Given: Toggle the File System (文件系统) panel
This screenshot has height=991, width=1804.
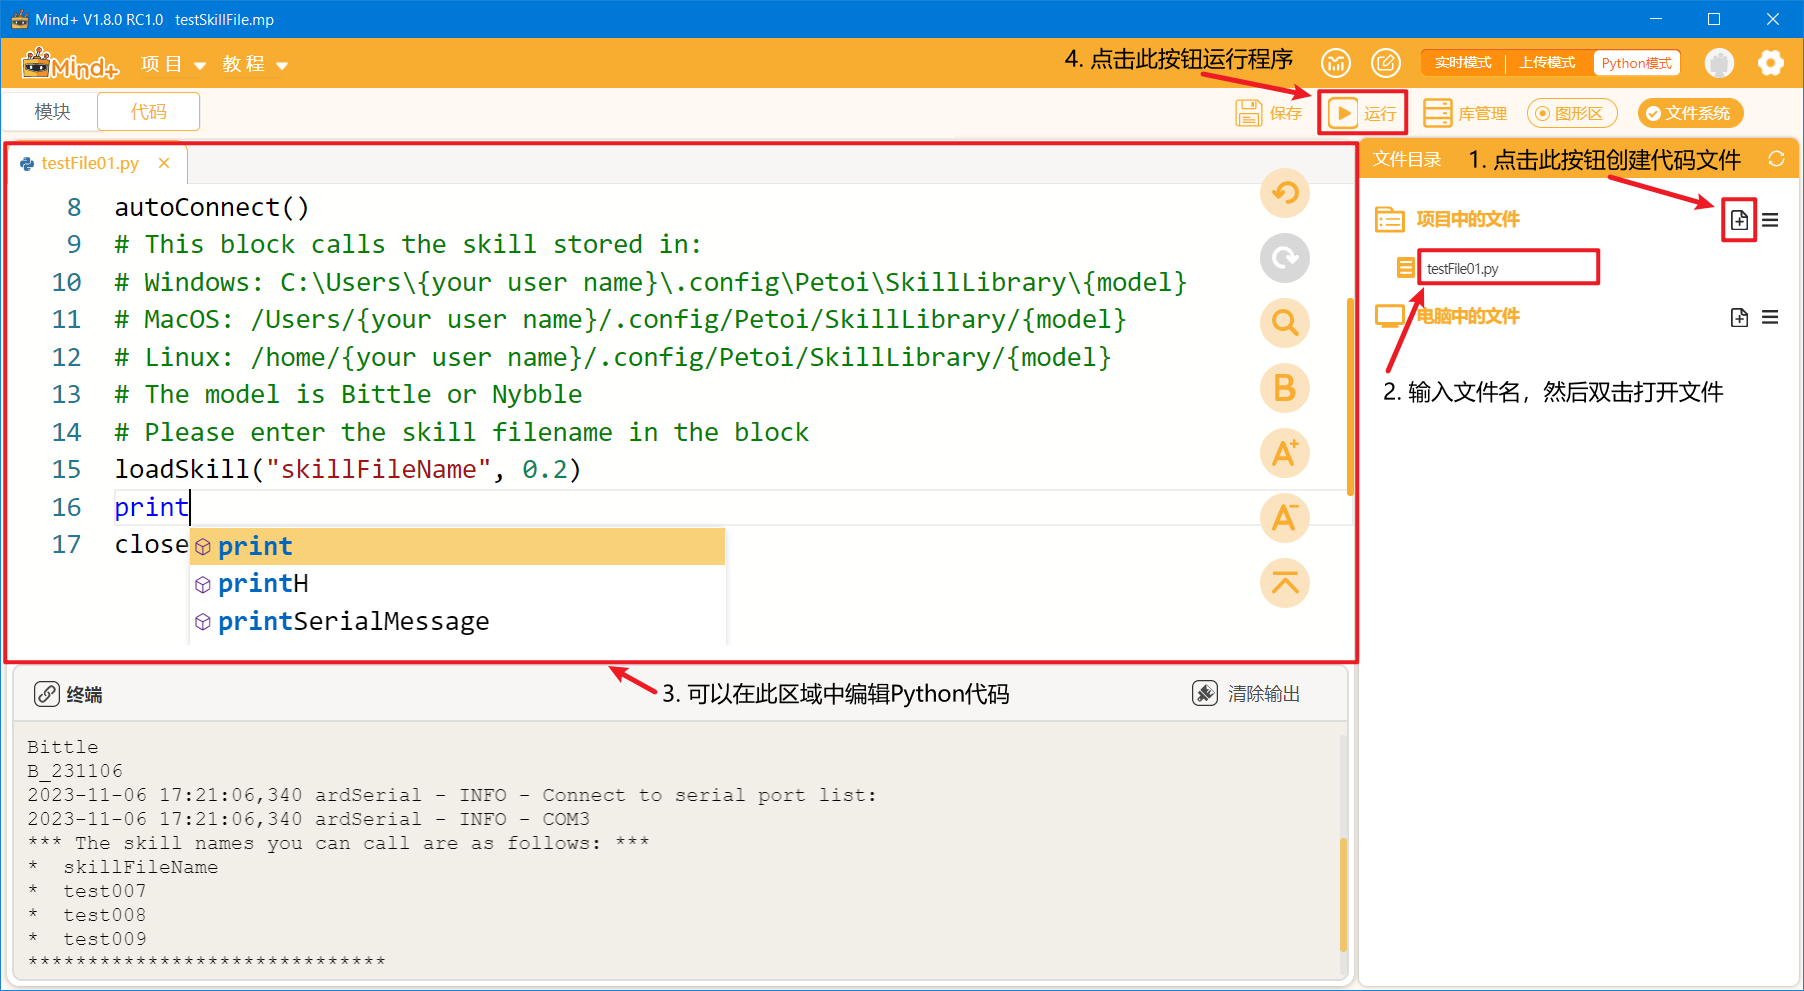Looking at the screenshot, I should 1690,113.
